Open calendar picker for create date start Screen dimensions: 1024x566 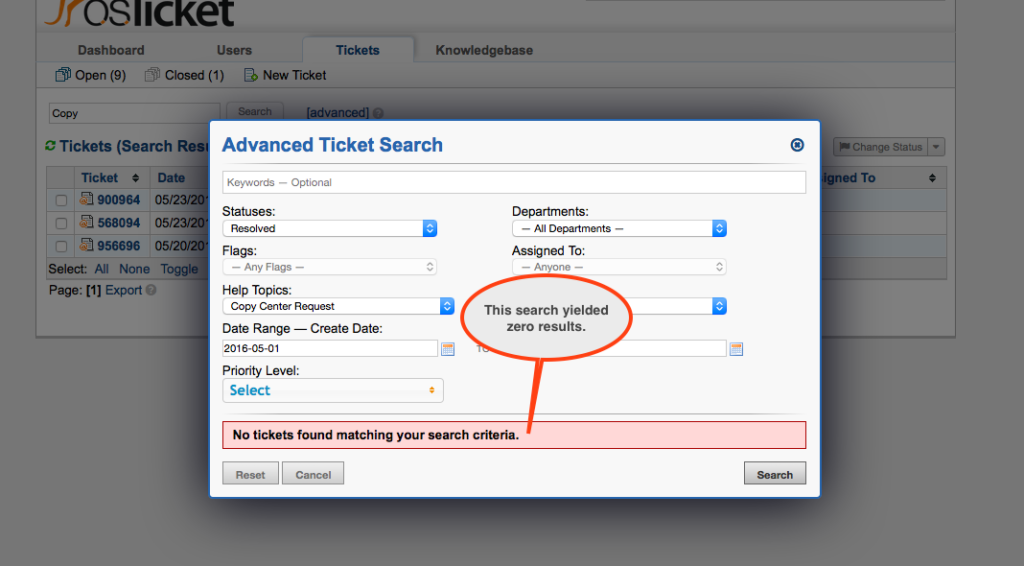tap(447, 349)
